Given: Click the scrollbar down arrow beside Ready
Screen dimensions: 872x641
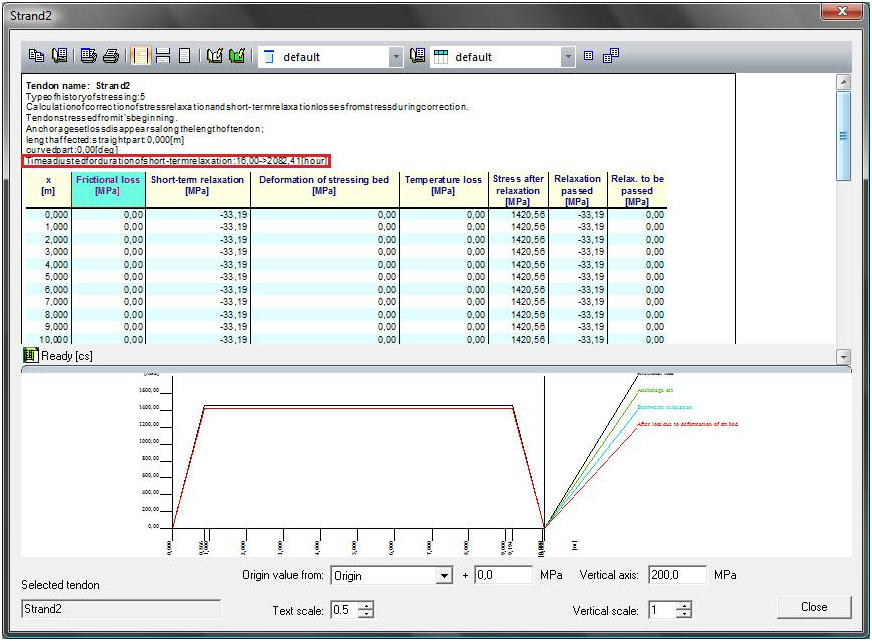Looking at the screenshot, I should point(844,356).
